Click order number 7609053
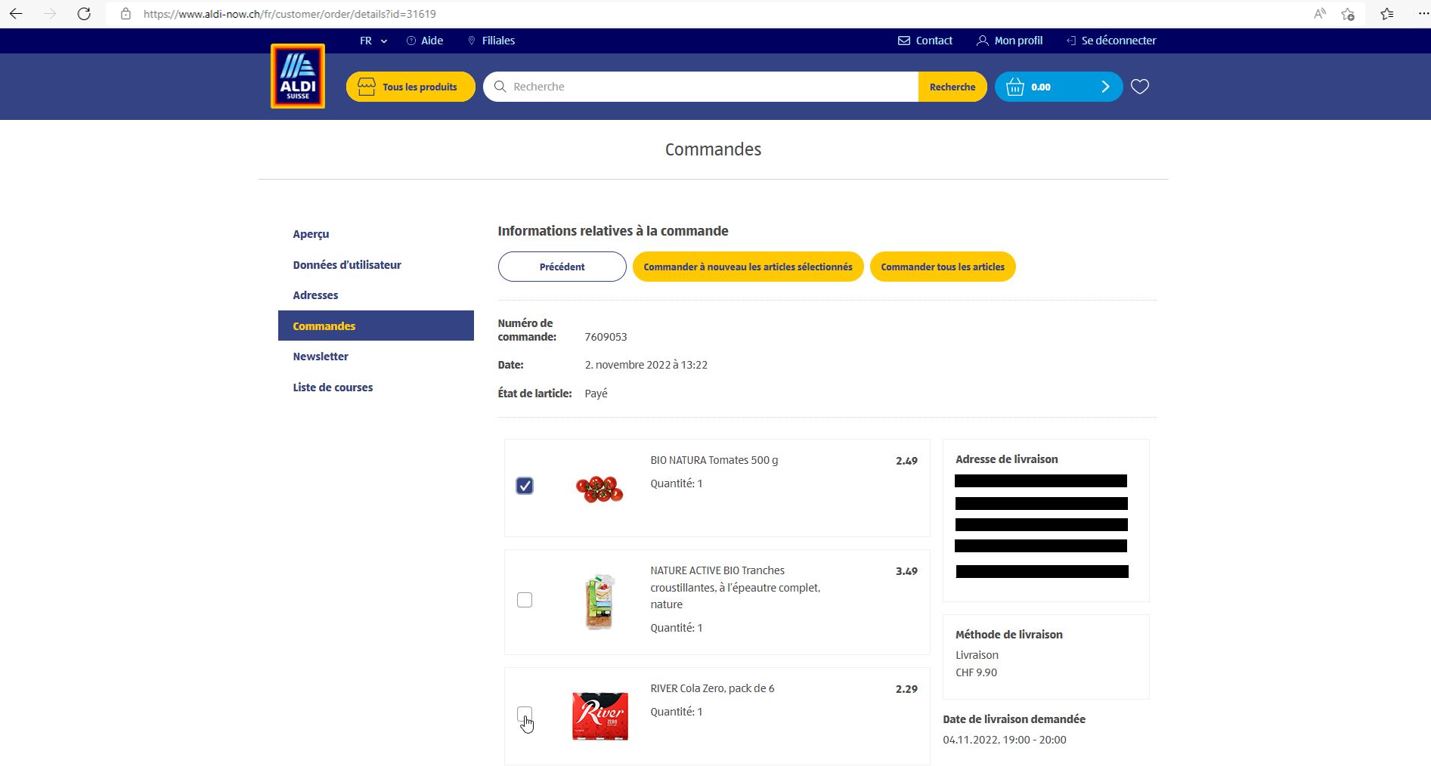Screen dimensions: 1431x766 point(606,337)
